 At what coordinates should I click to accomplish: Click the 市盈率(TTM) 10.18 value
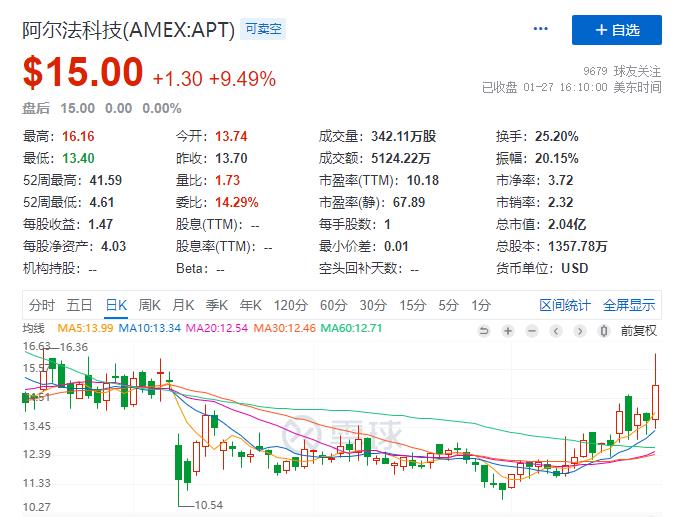[x=423, y=180]
